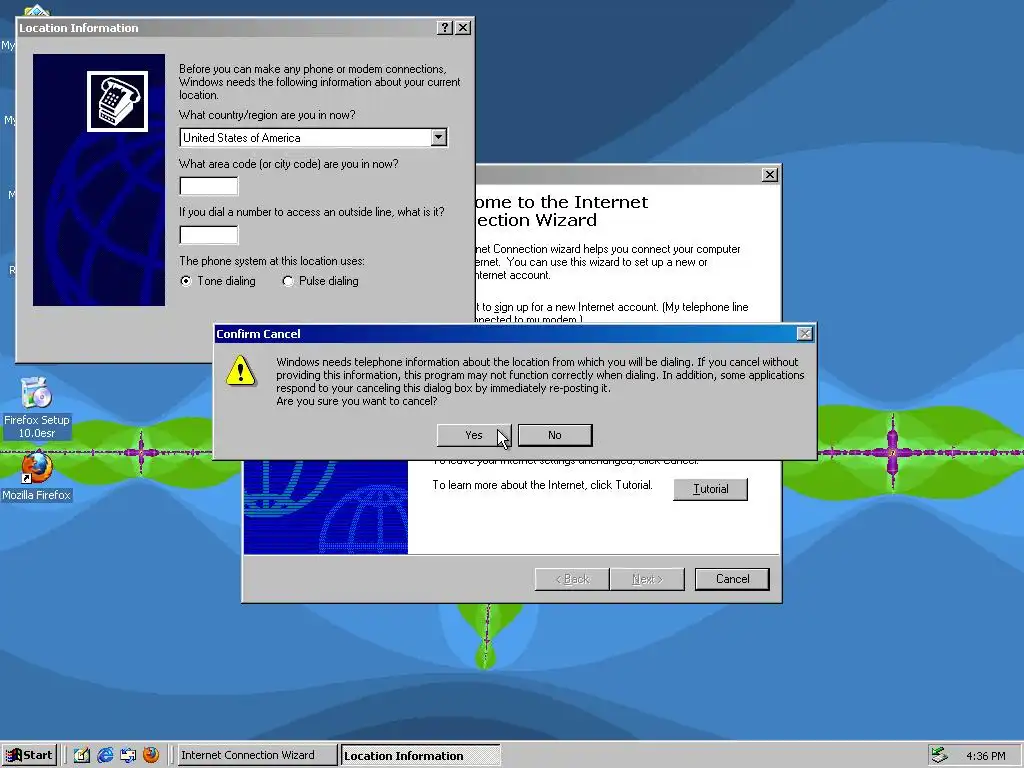This screenshot has height=768, width=1024.
Task: Launch Firefox from quick launch bar
Action: click(x=151, y=755)
